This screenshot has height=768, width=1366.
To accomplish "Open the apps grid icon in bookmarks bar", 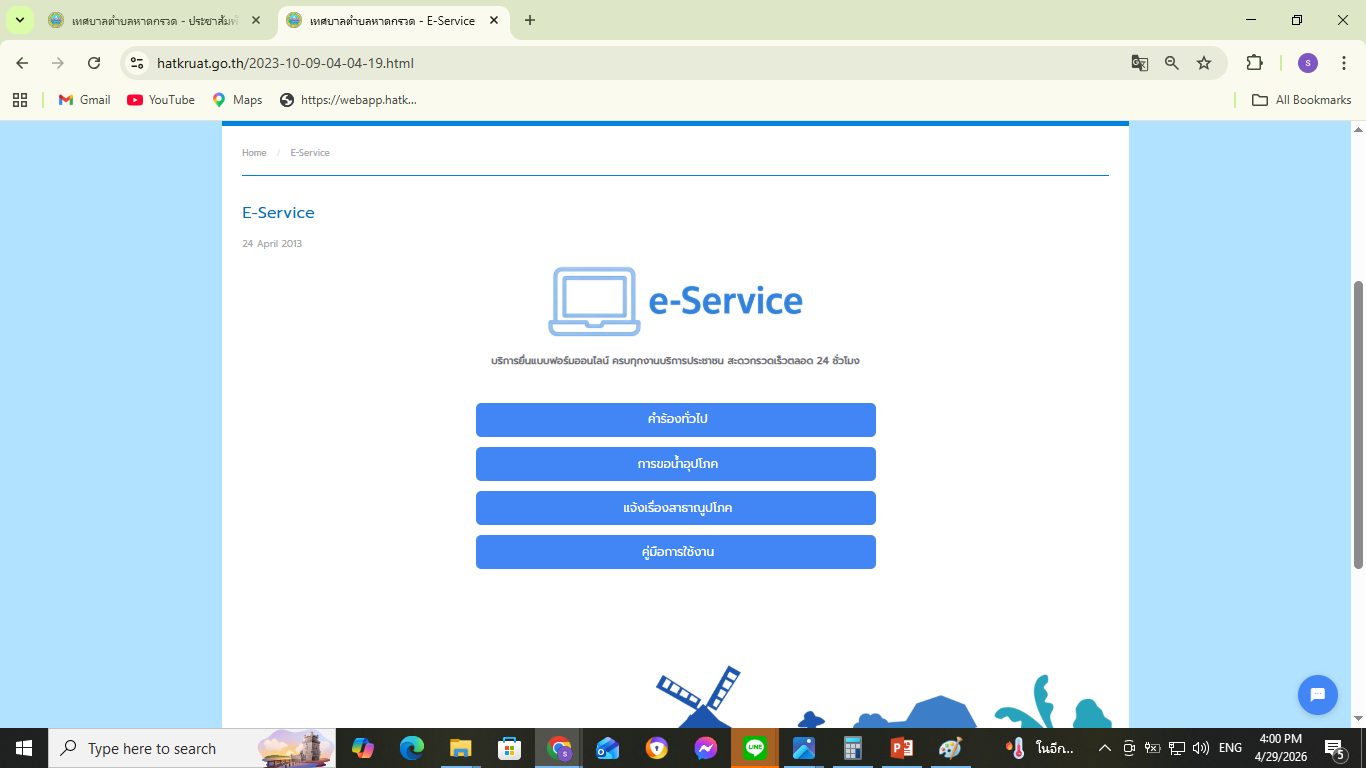I will click(x=20, y=100).
